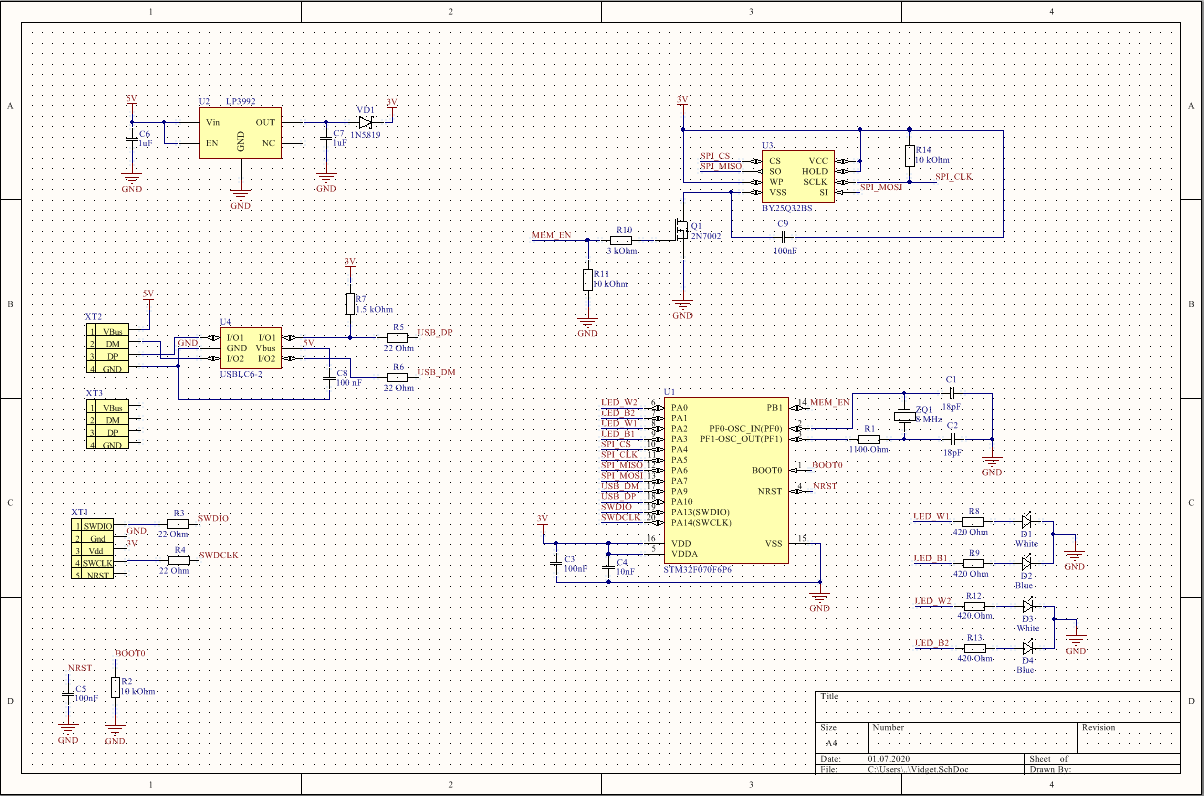Select resistor R5 on USB_DP line

[x=398, y=337]
